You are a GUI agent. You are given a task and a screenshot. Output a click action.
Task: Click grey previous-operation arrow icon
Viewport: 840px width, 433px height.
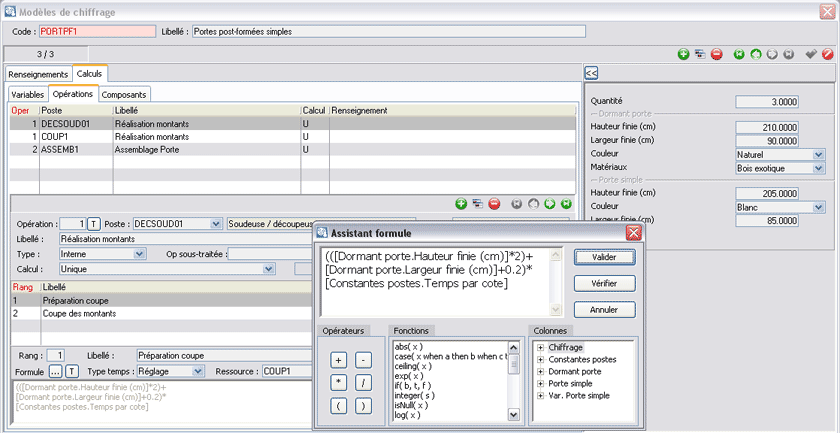point(534,204)
